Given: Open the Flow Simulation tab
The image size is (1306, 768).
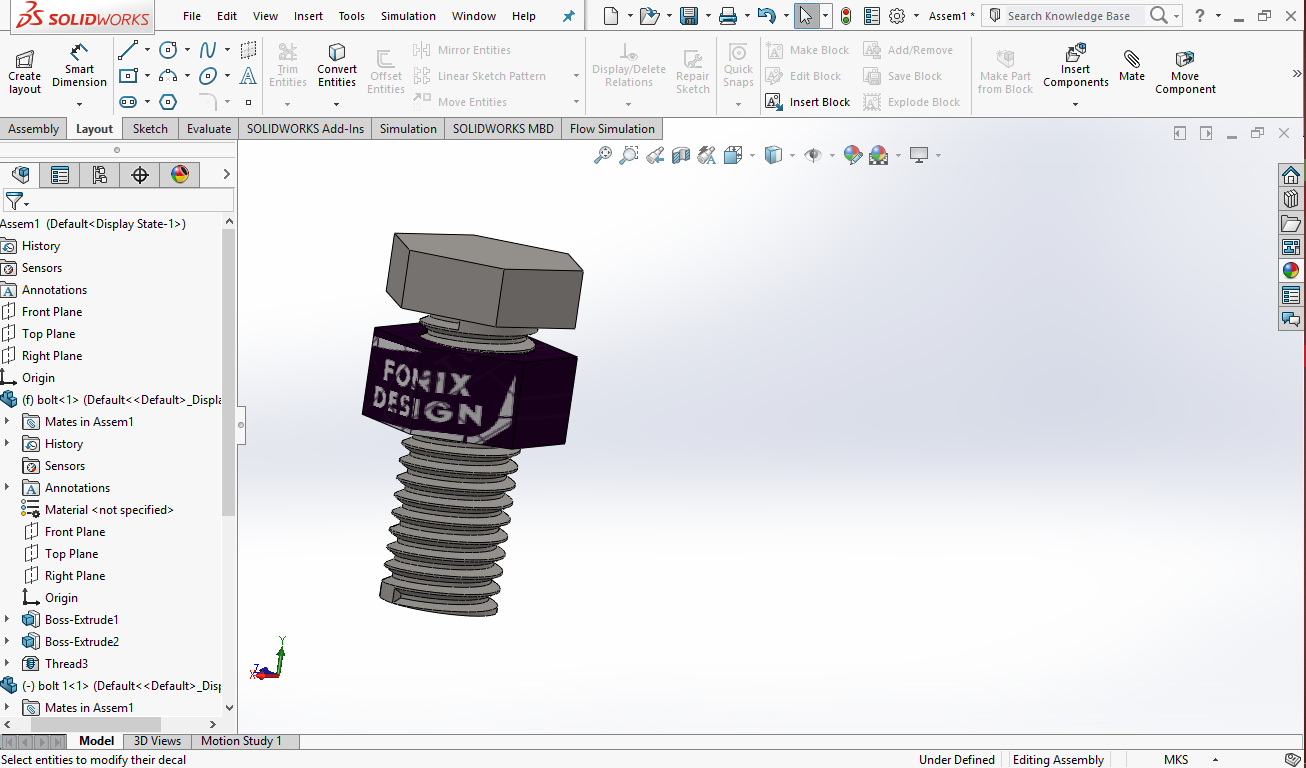Looking at the screenshot, I should (x=612, y=129).
